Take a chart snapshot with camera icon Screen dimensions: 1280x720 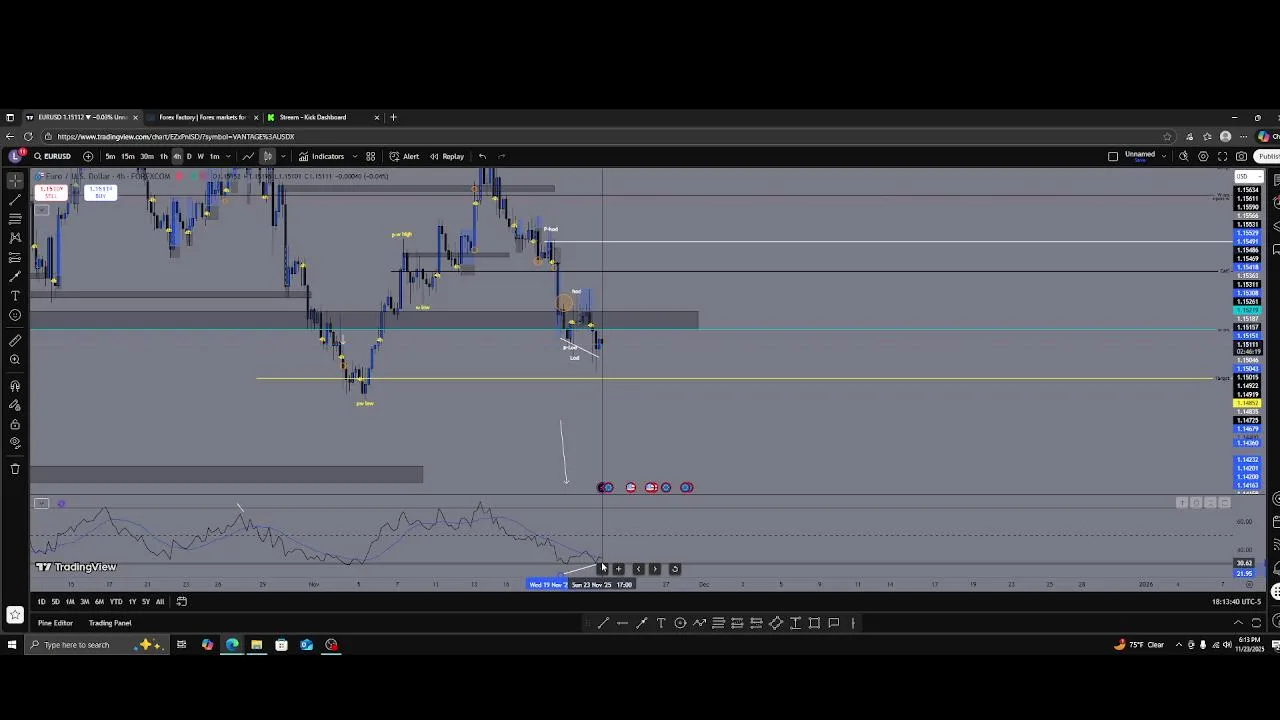[x=1241, y=156]
